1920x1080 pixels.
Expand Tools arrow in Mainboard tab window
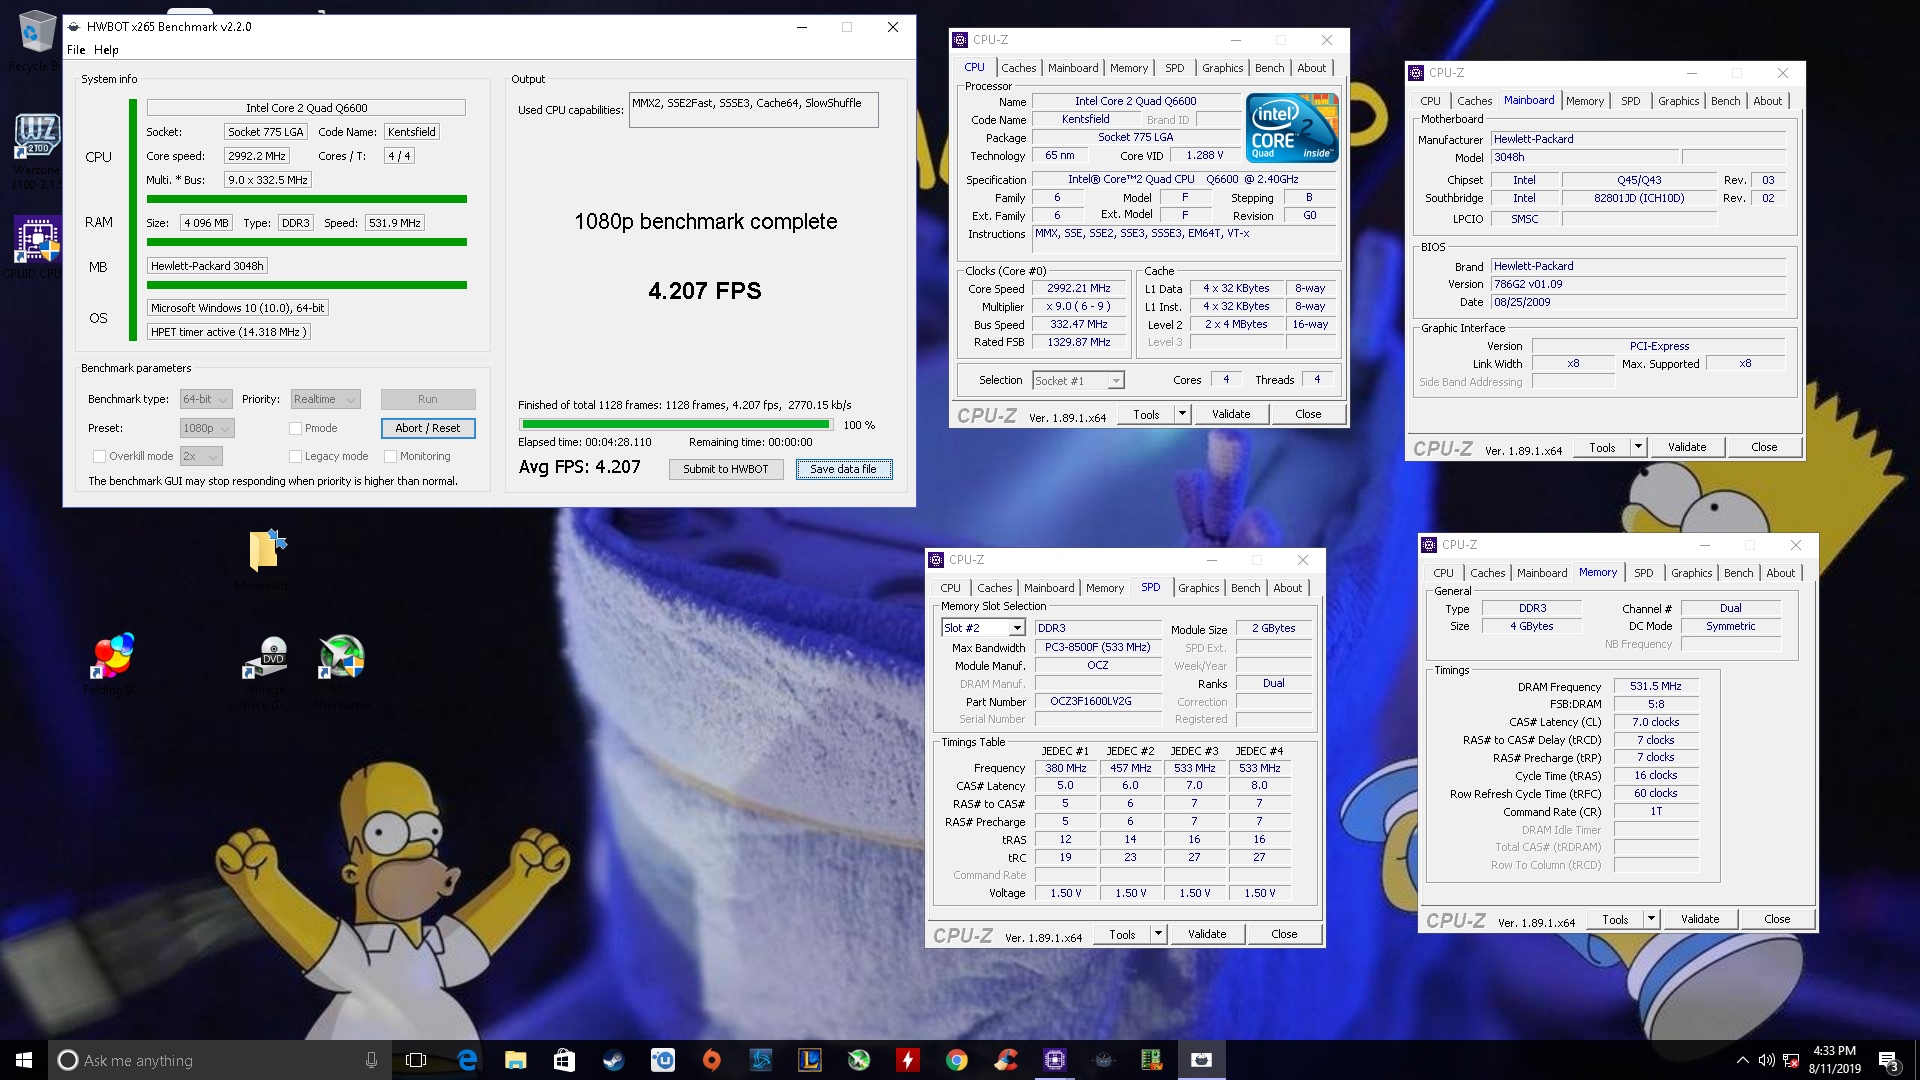pos(1638,447)
